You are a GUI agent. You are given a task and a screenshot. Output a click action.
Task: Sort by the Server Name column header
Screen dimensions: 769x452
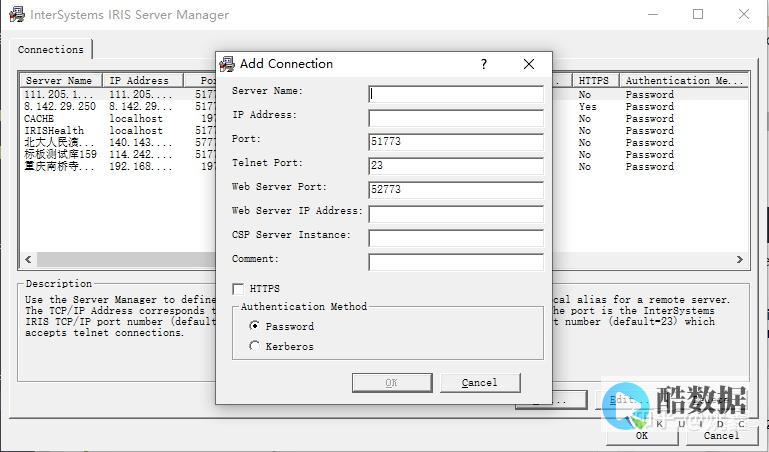pos(61,80)
